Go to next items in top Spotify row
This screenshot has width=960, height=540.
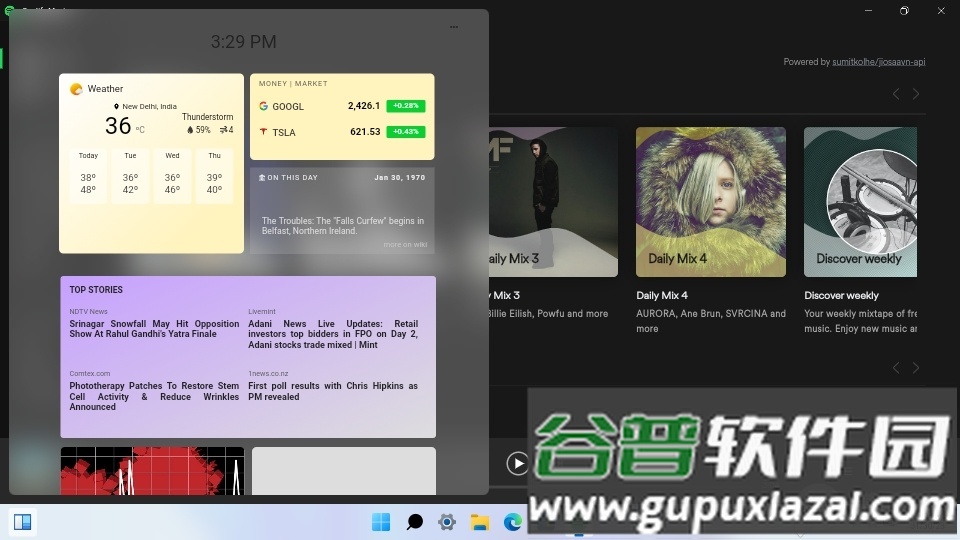[916, 94]
